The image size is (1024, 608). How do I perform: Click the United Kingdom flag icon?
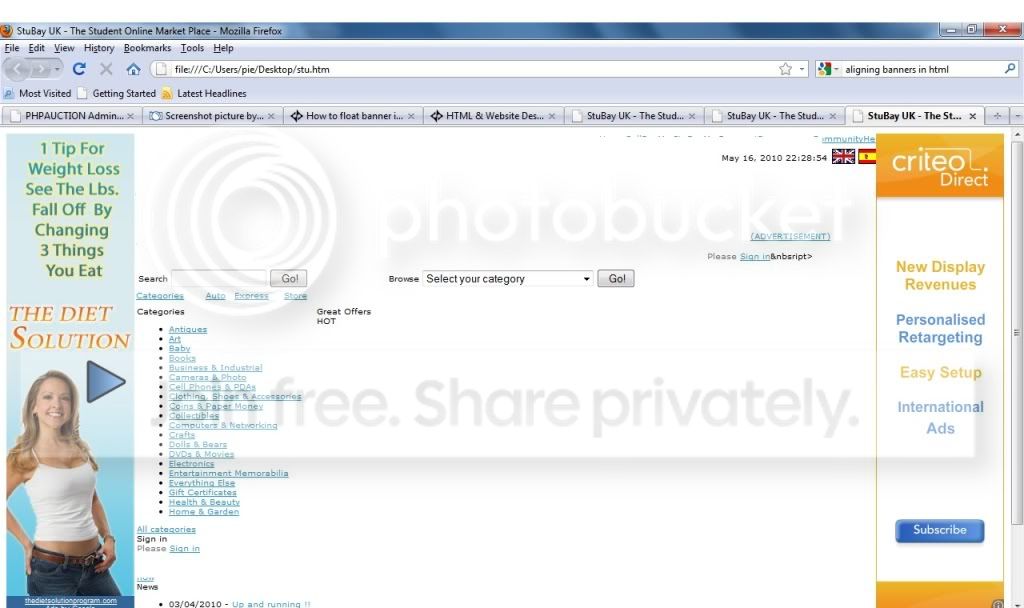coord(843,157)
